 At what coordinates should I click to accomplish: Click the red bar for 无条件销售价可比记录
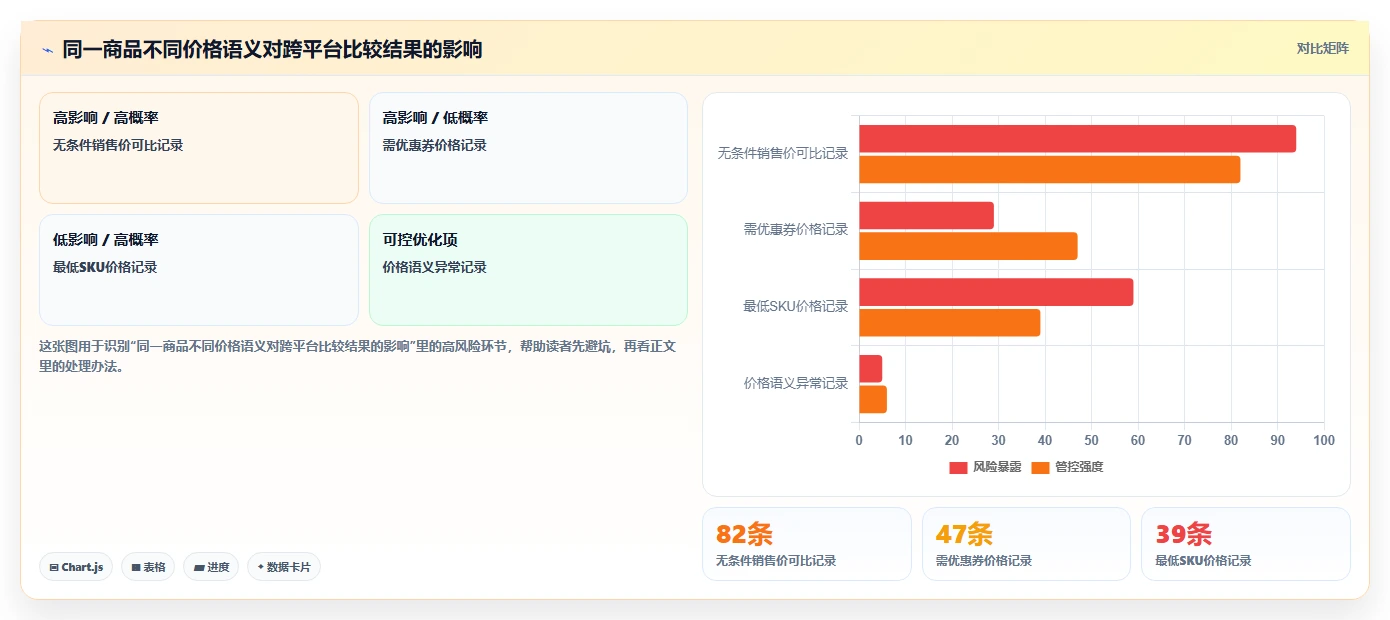click(x=1077, y=139)
